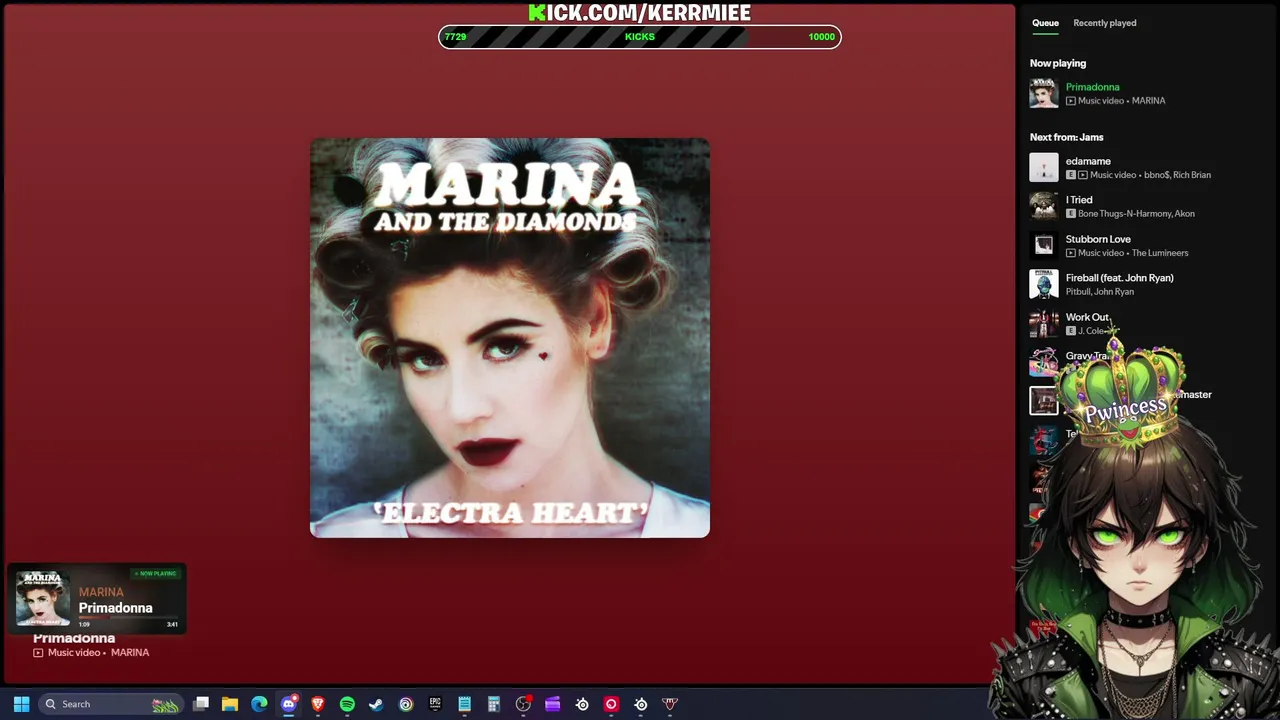Screen dimensions: 1280x720
Task: Click the edamame album thumbnail
Action: click(1044, 167)
